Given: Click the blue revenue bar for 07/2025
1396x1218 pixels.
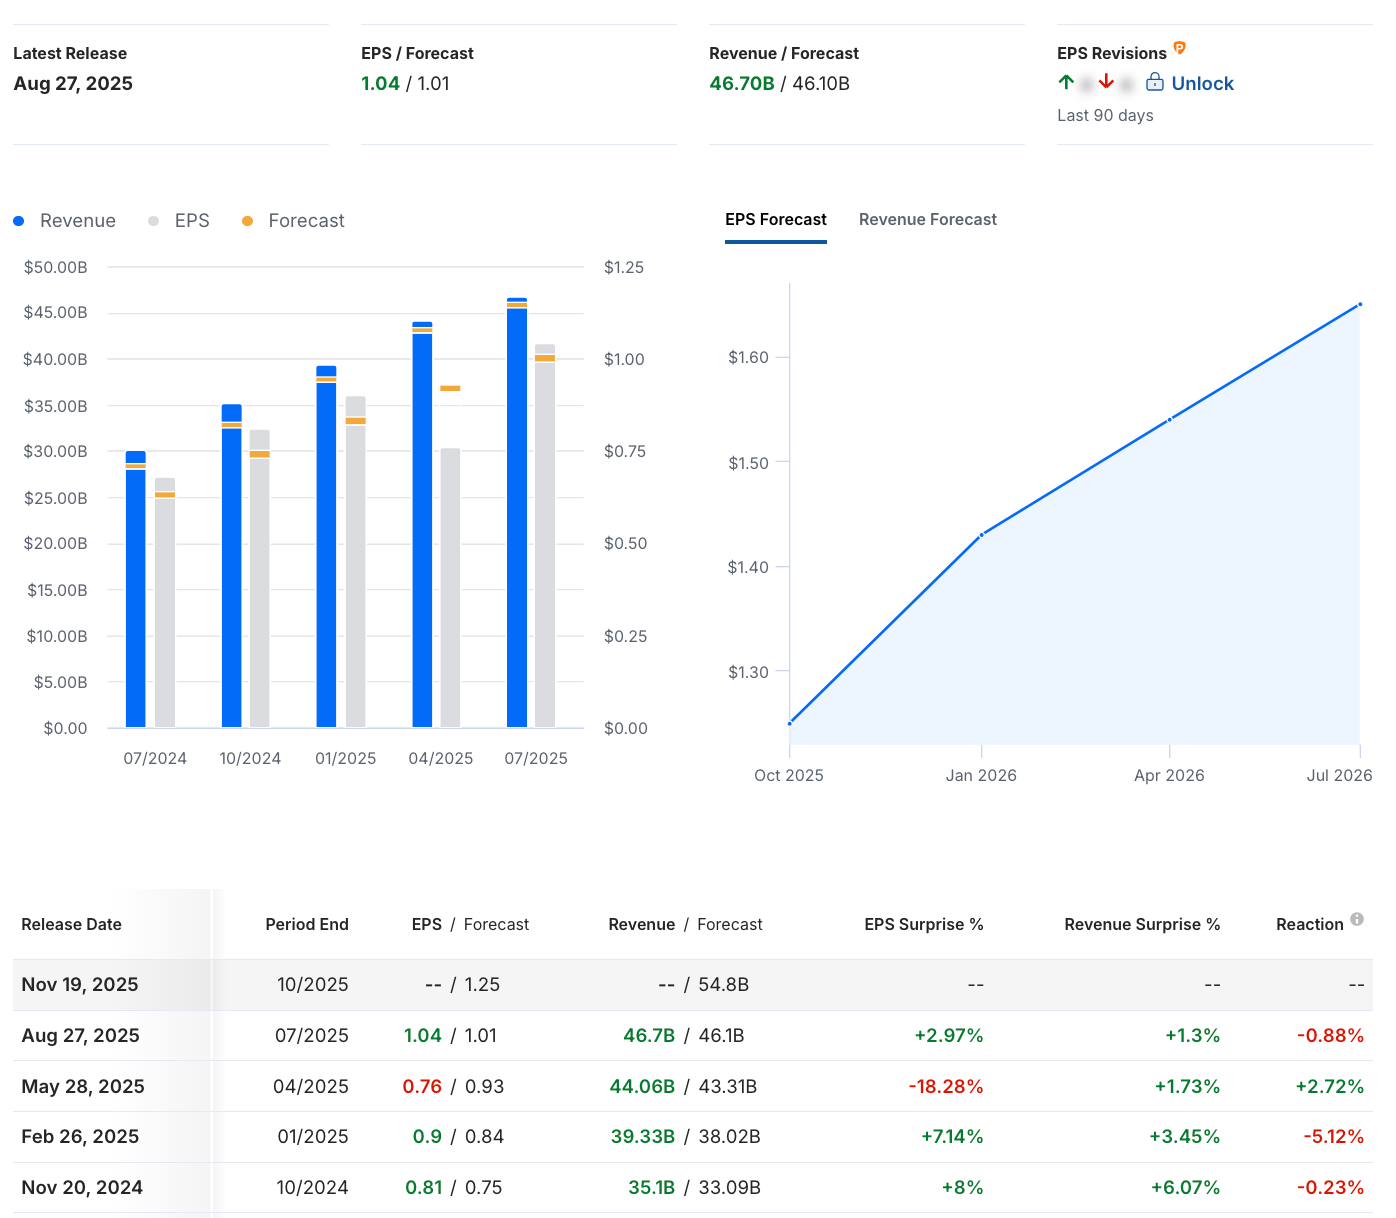Looking at the screenshot, I should tap(517, 512).
